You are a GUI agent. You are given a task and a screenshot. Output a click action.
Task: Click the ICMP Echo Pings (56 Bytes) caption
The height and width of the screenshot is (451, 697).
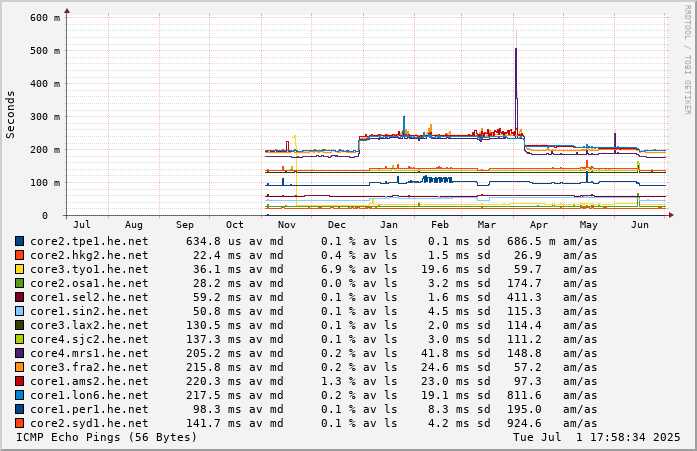(x=106, y=437)
